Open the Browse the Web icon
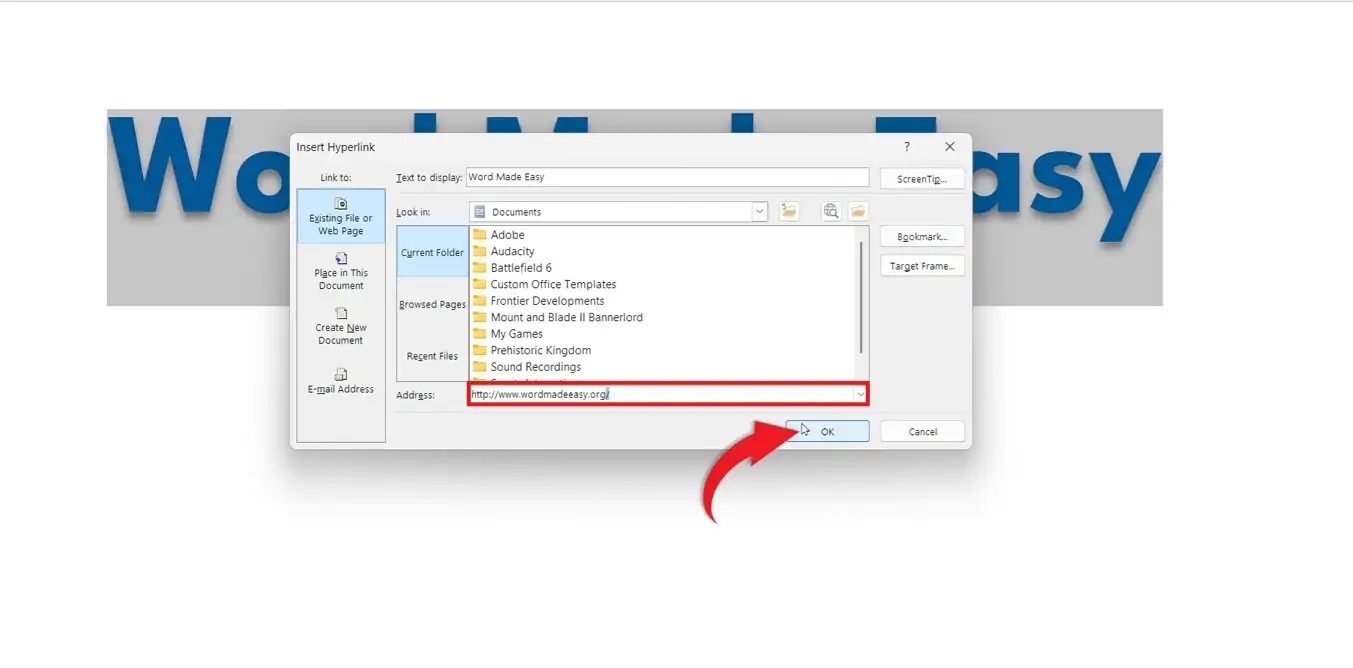This screenshot has width=1353, height=668. (x=831, y=211)
